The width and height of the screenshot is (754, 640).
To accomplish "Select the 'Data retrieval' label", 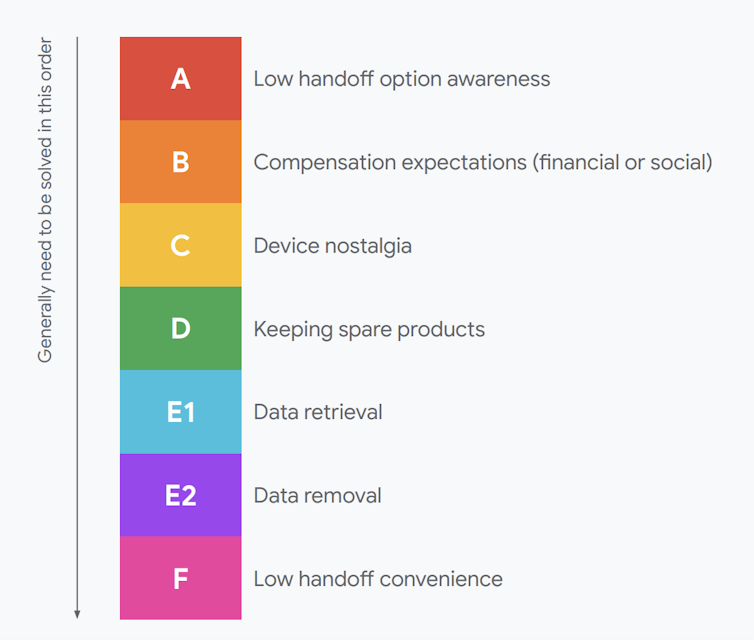I will click(x=318, y=412).
